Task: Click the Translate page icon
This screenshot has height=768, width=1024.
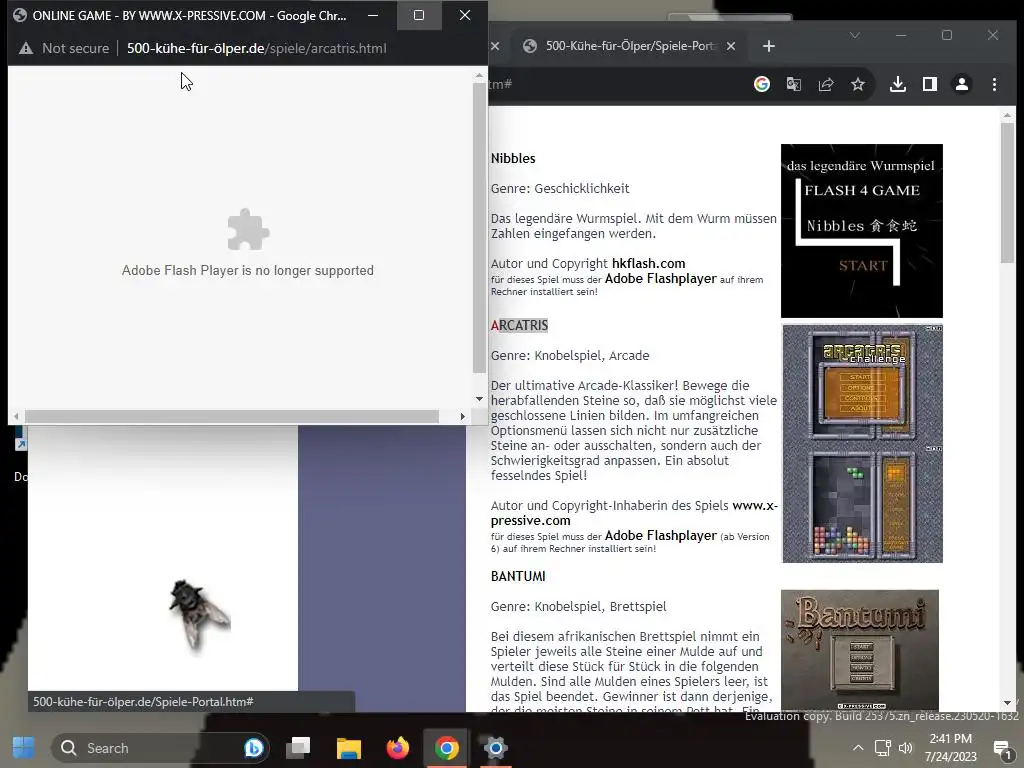Action: [x=793, y=84]
